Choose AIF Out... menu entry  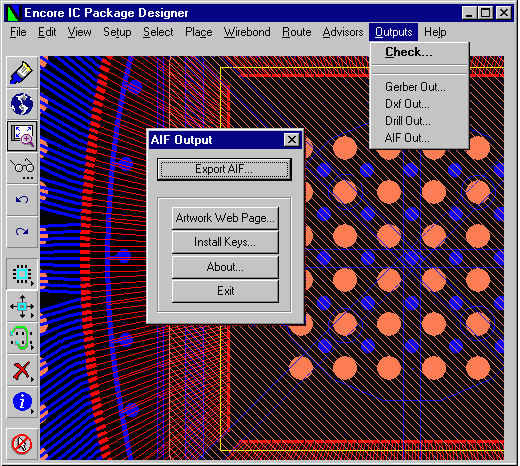pyautogui.click(x=420, y=138)
